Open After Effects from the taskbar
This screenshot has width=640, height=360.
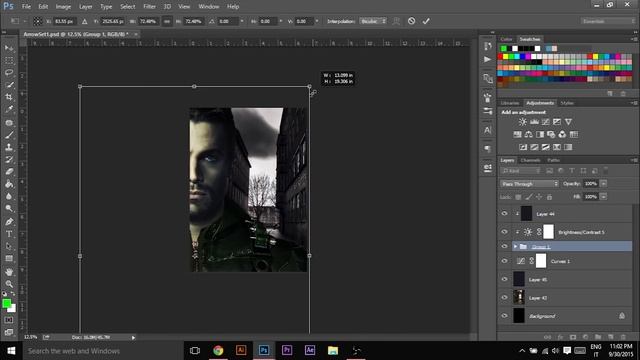tap(310, 350)
